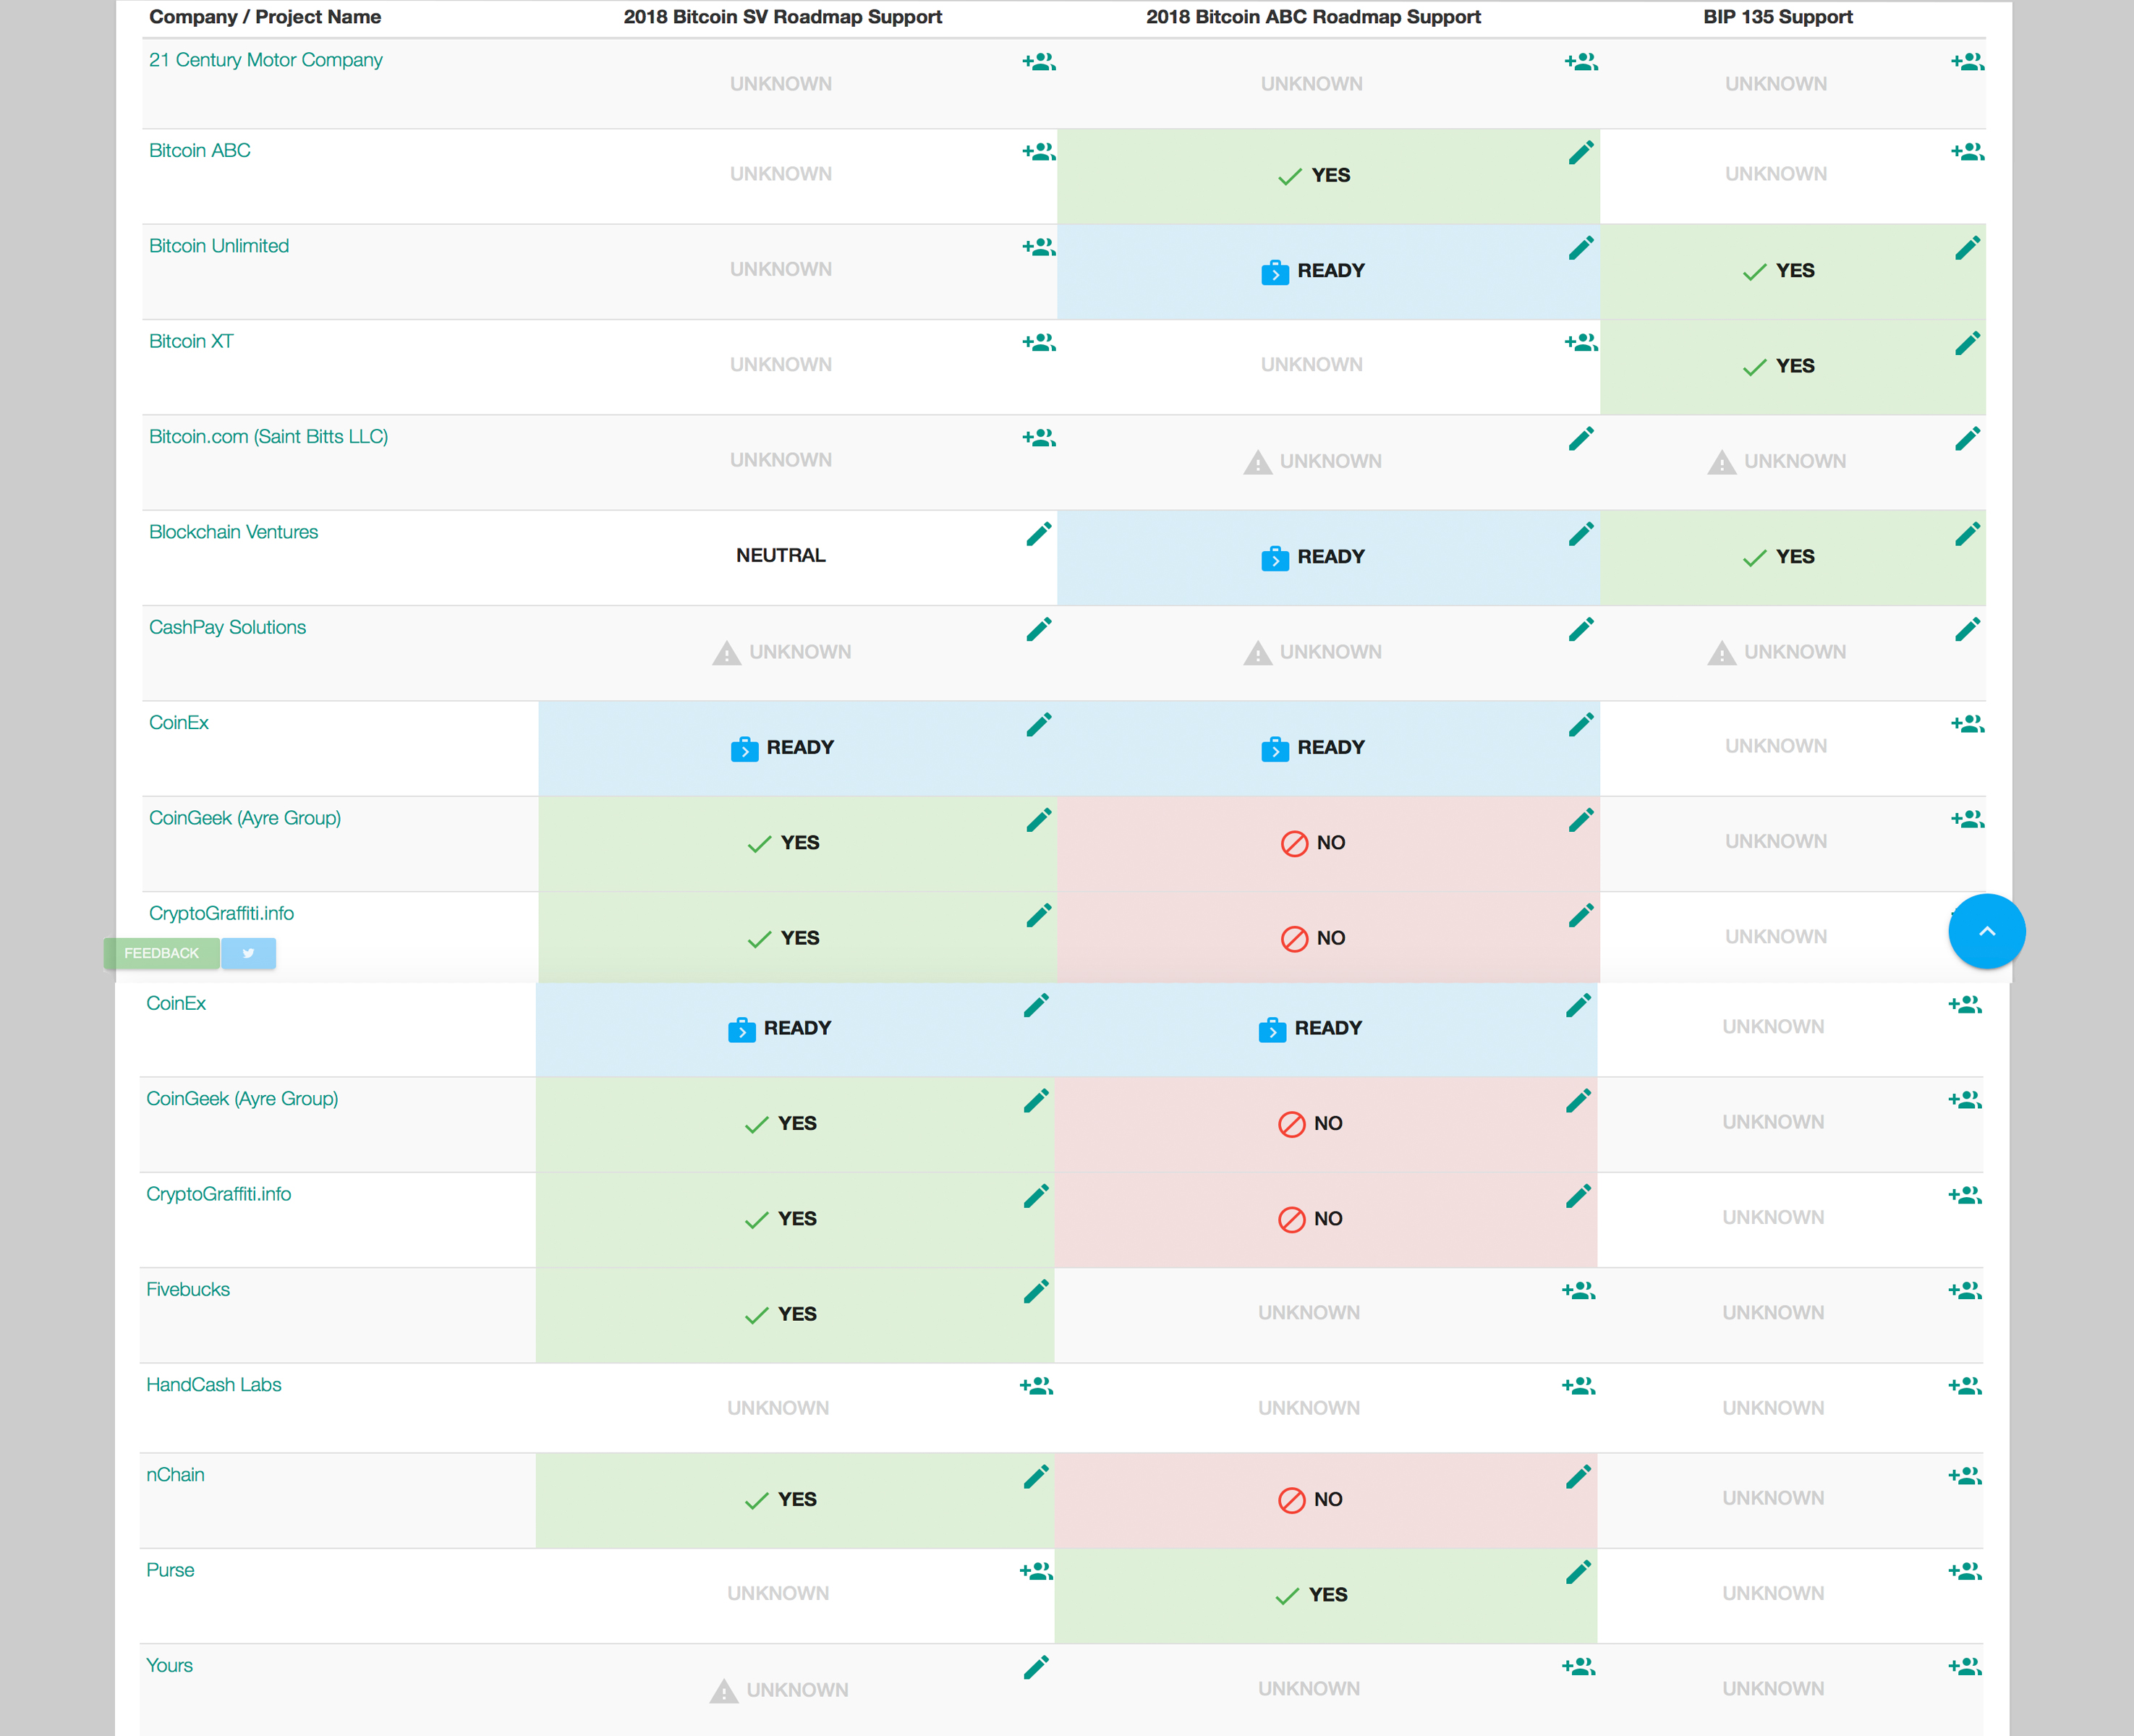2134x1736 pixels.
Task: Click the 'BIP 135 Support' column header
Action: tap(1777, 17)
